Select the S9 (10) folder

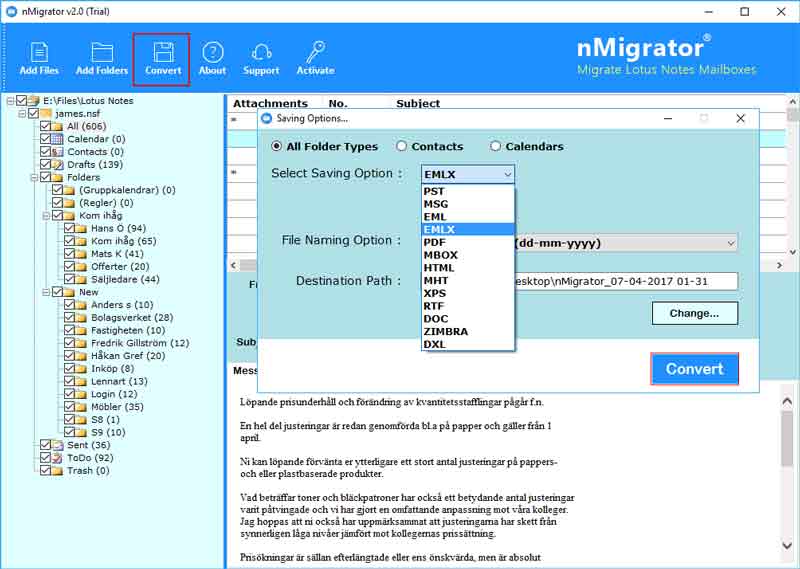tap(108, 432)
